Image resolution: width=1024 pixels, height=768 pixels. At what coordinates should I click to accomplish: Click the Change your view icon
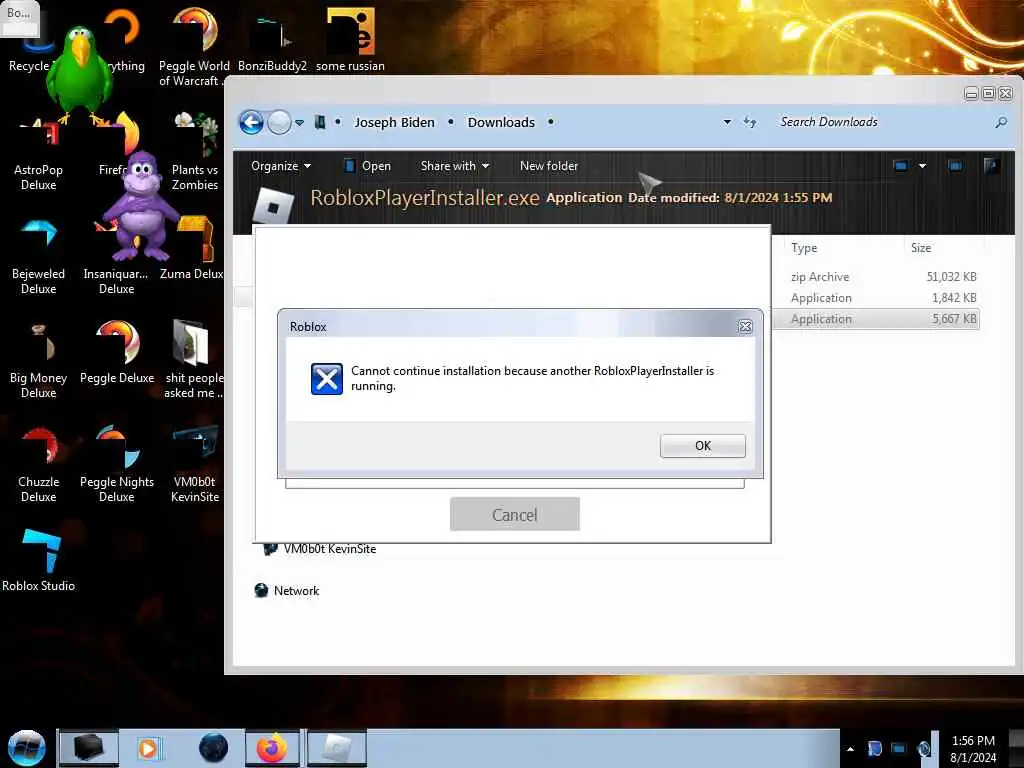pos(901,166)
